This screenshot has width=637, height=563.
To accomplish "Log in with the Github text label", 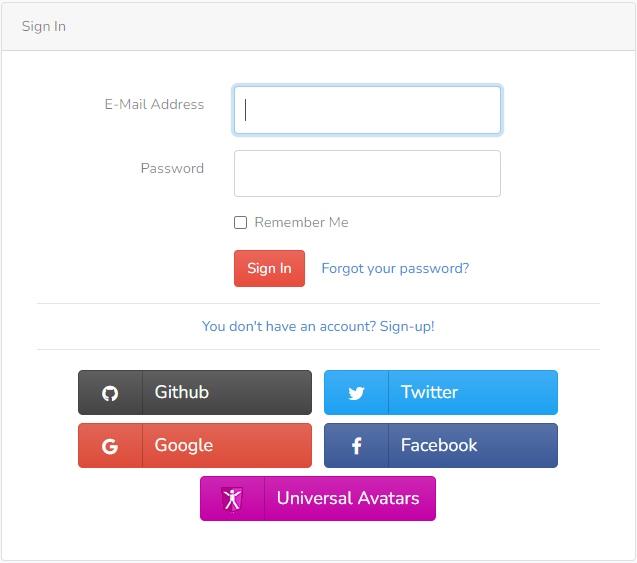I will [182, 392].
